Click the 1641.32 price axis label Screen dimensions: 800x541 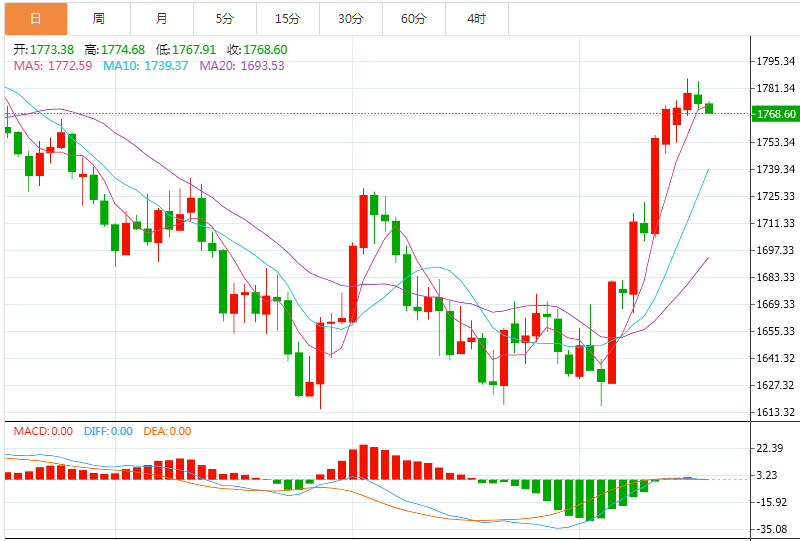tap(776, 358)
